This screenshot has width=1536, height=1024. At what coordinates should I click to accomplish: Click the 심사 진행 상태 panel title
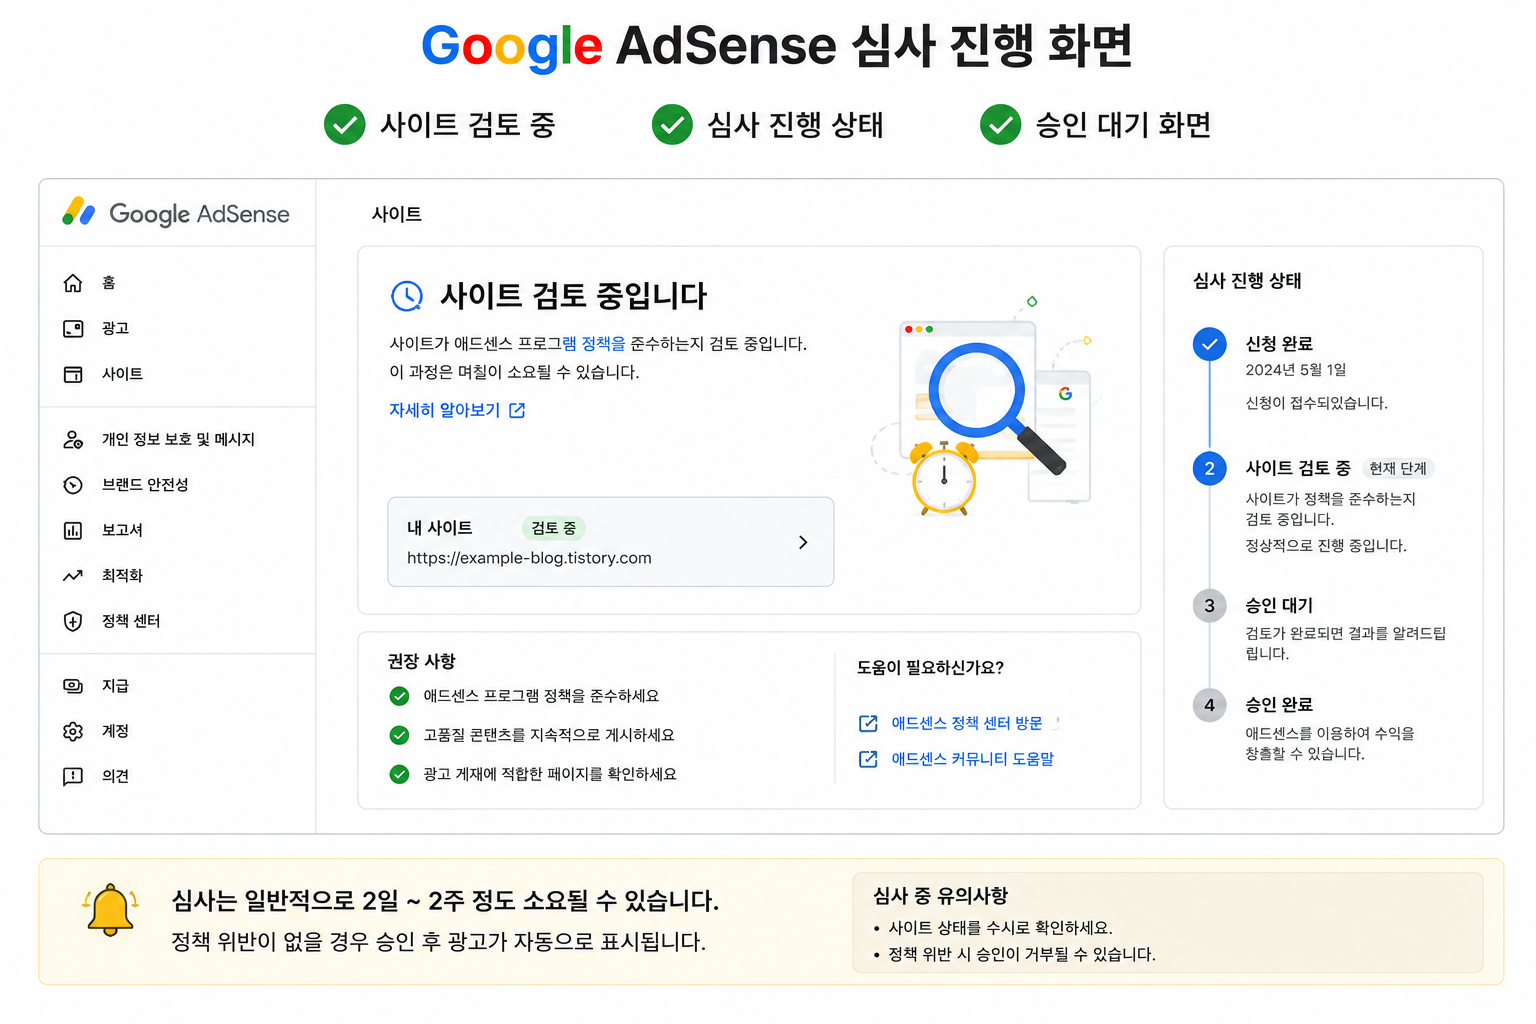point(1247,281)
